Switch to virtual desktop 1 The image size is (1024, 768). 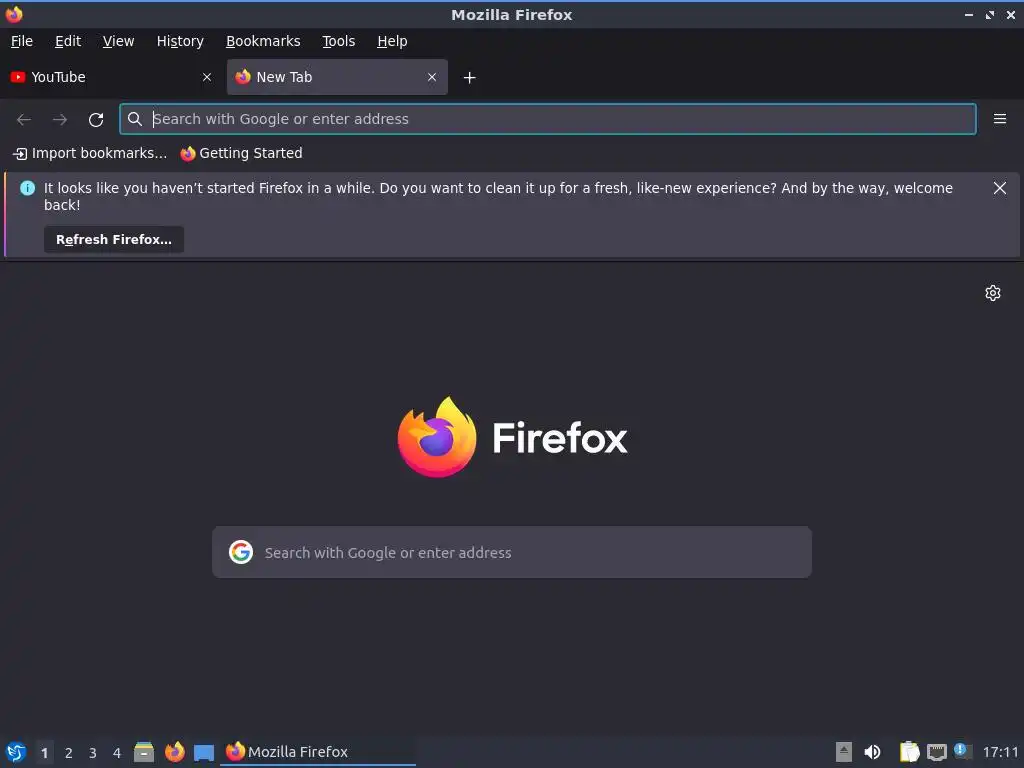(44, 753)
